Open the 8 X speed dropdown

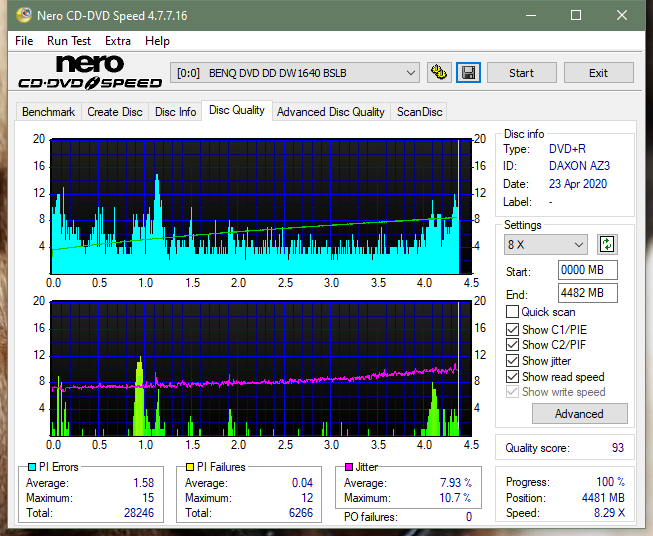tap(546, 244)
